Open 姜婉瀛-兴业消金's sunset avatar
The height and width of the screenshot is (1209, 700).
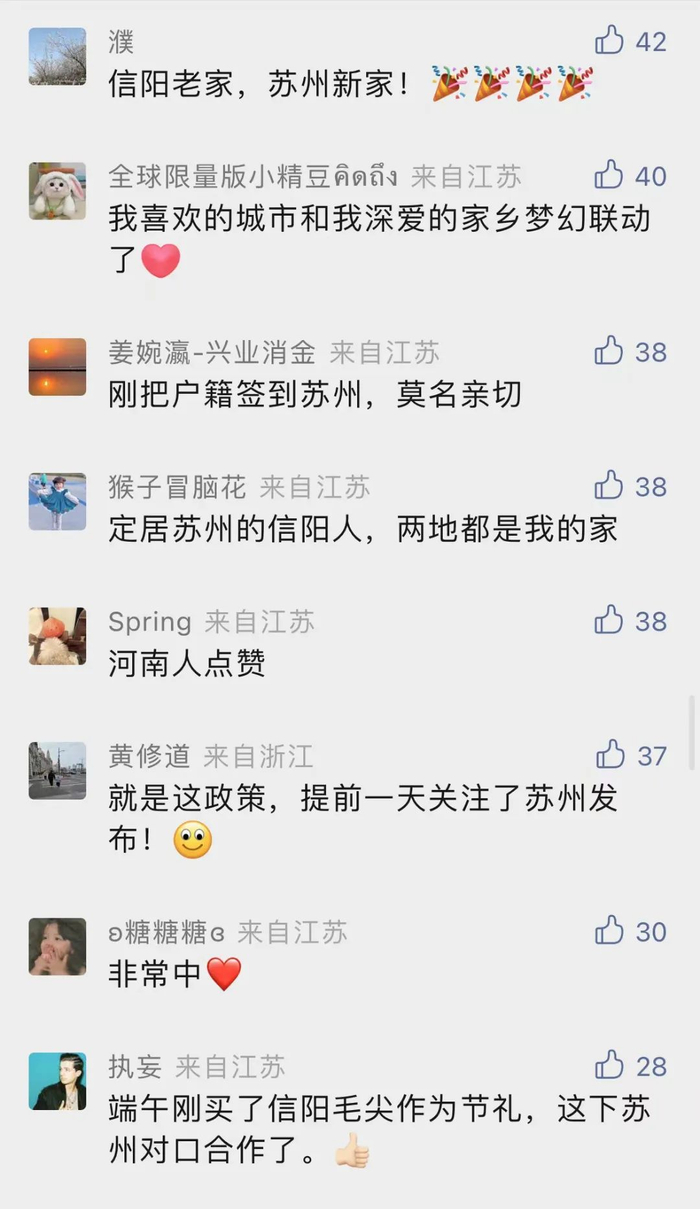57,367
